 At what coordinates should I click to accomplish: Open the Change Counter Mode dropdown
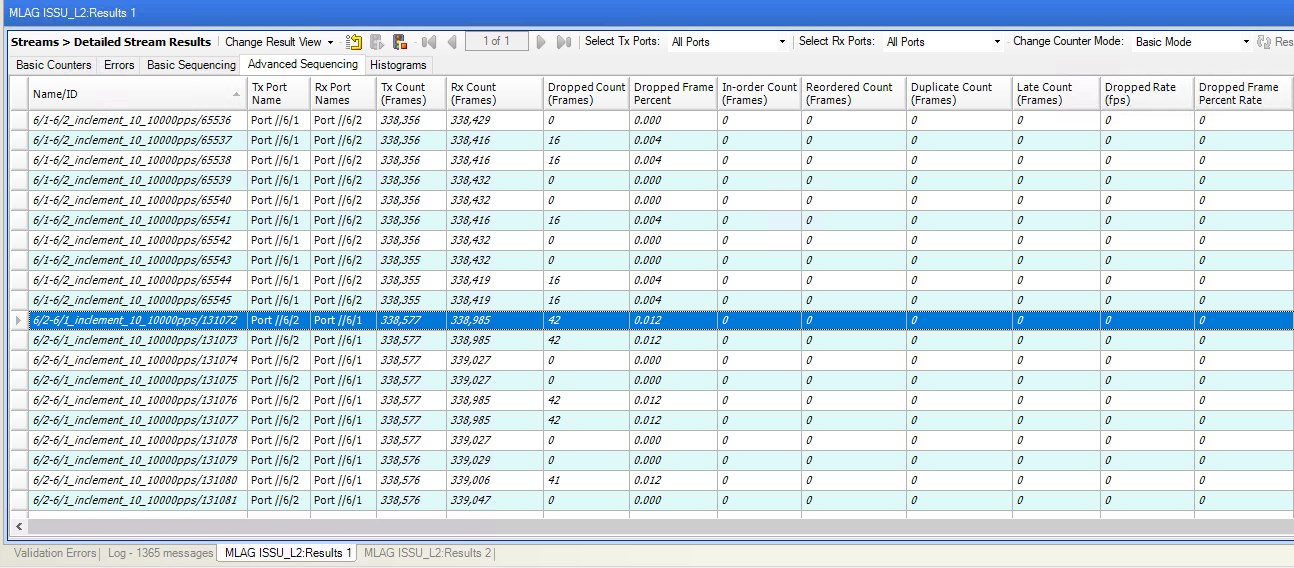click(x=1246, y=42)
